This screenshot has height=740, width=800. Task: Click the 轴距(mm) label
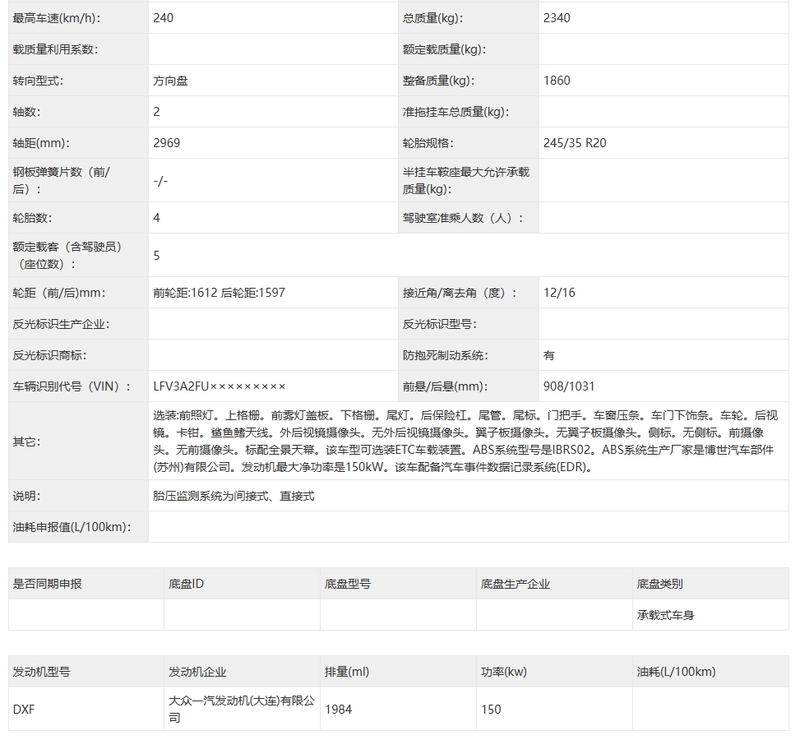[41, 143]
